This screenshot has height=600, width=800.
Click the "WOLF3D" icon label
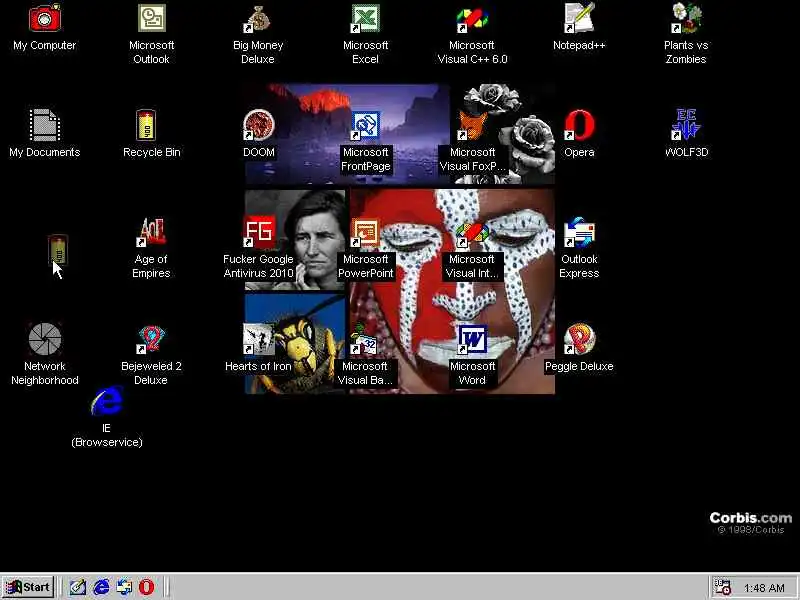coord(686,152)
